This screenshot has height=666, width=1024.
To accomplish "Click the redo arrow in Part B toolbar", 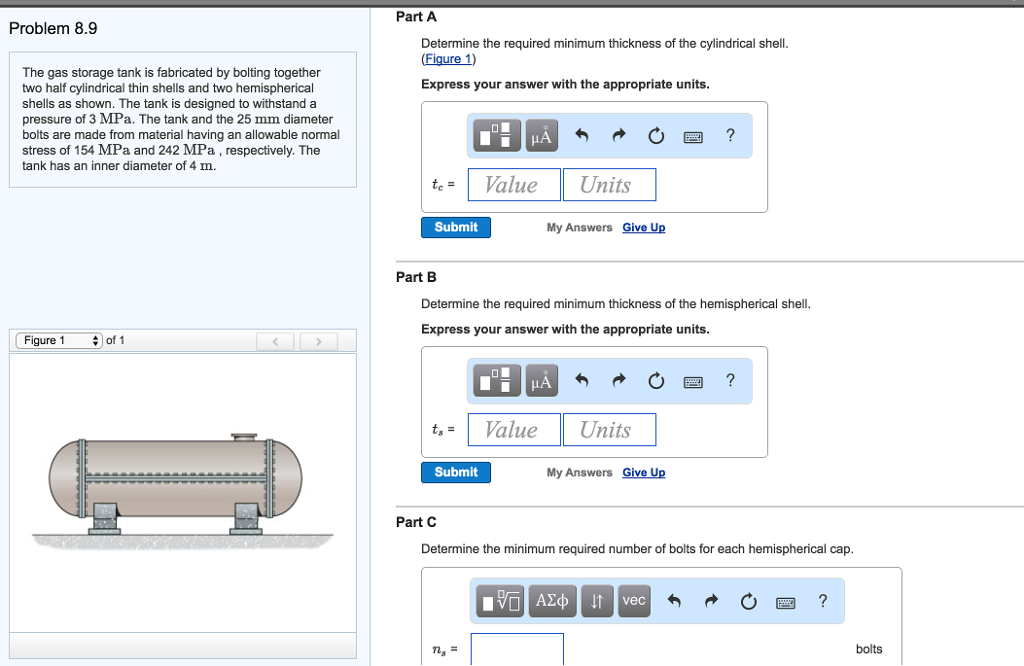I will [x=618, y=380].
